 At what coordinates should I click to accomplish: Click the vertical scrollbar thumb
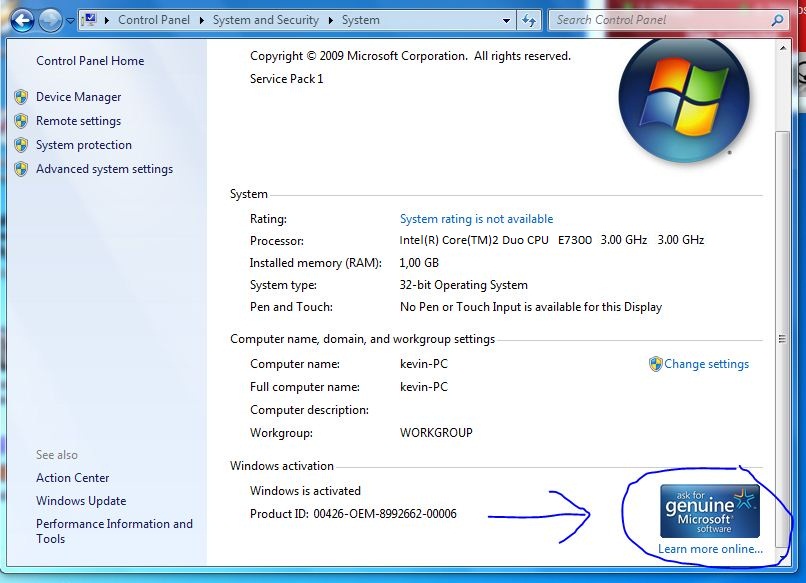click(x=782, y=339)
